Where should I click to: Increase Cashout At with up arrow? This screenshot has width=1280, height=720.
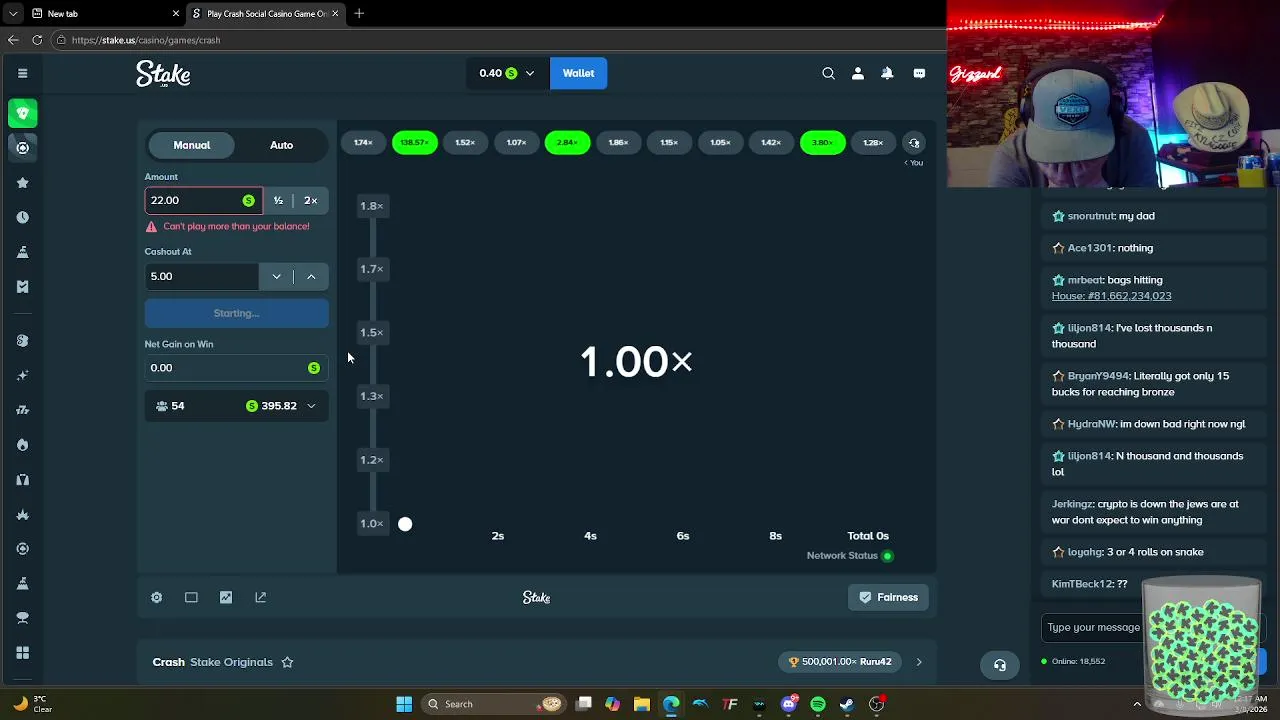[311, 276]
